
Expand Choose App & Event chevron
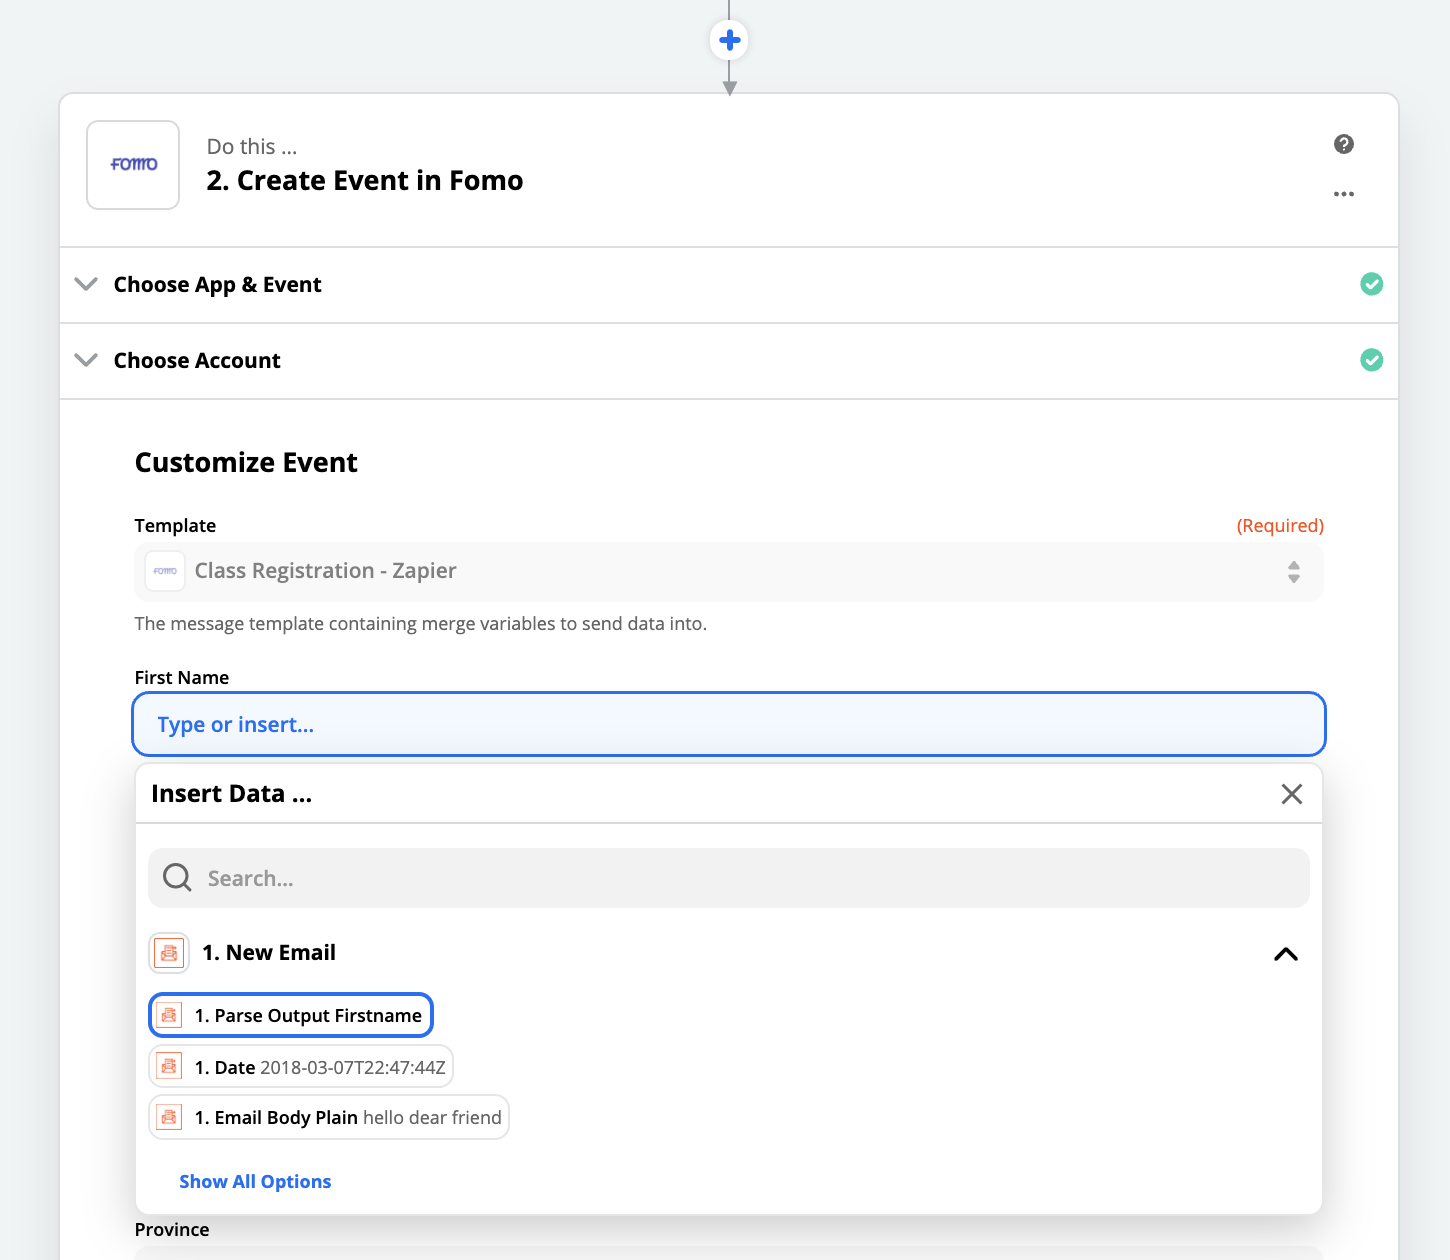[x=87, y=284]
